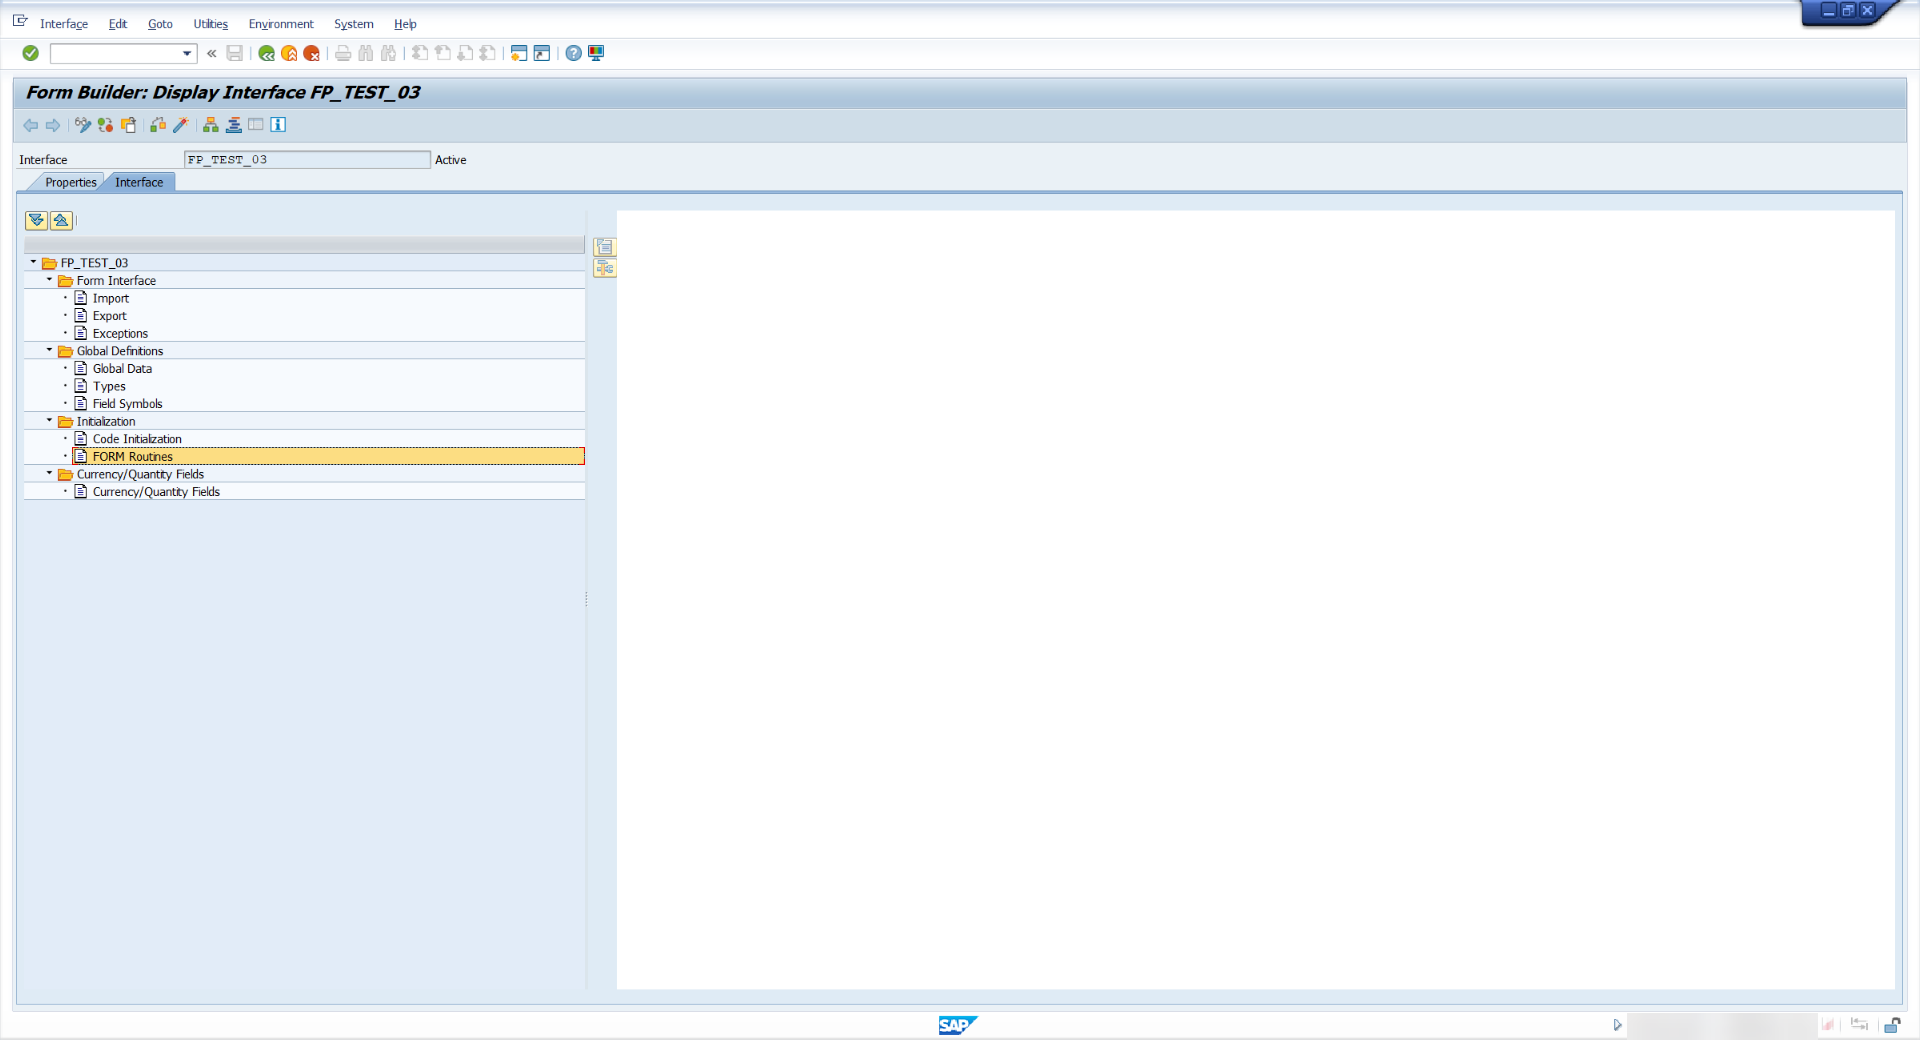Image resolution: width=1920 pixels, height=1040 pixels.
Task: Click the Other Object clipboard icon
Action: click(128, 125)
